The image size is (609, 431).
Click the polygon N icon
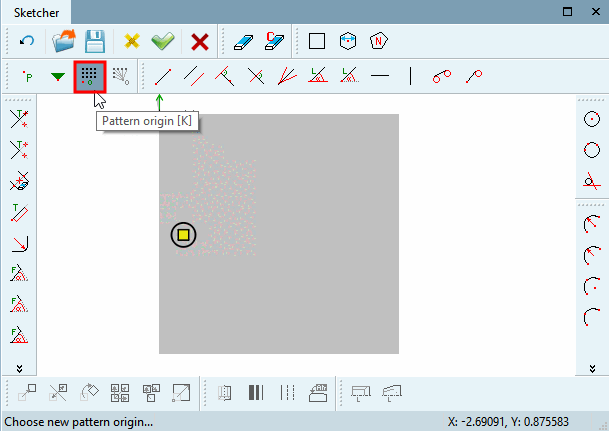click(379, 41)
